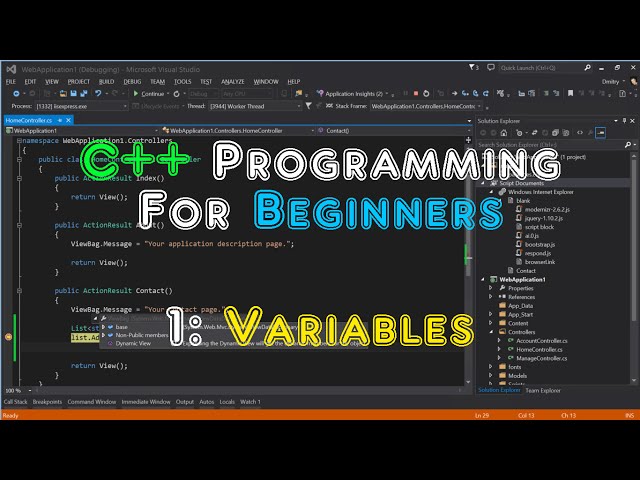Open the ANALYZE menu

pyautogui.click(x=233, y=82)
